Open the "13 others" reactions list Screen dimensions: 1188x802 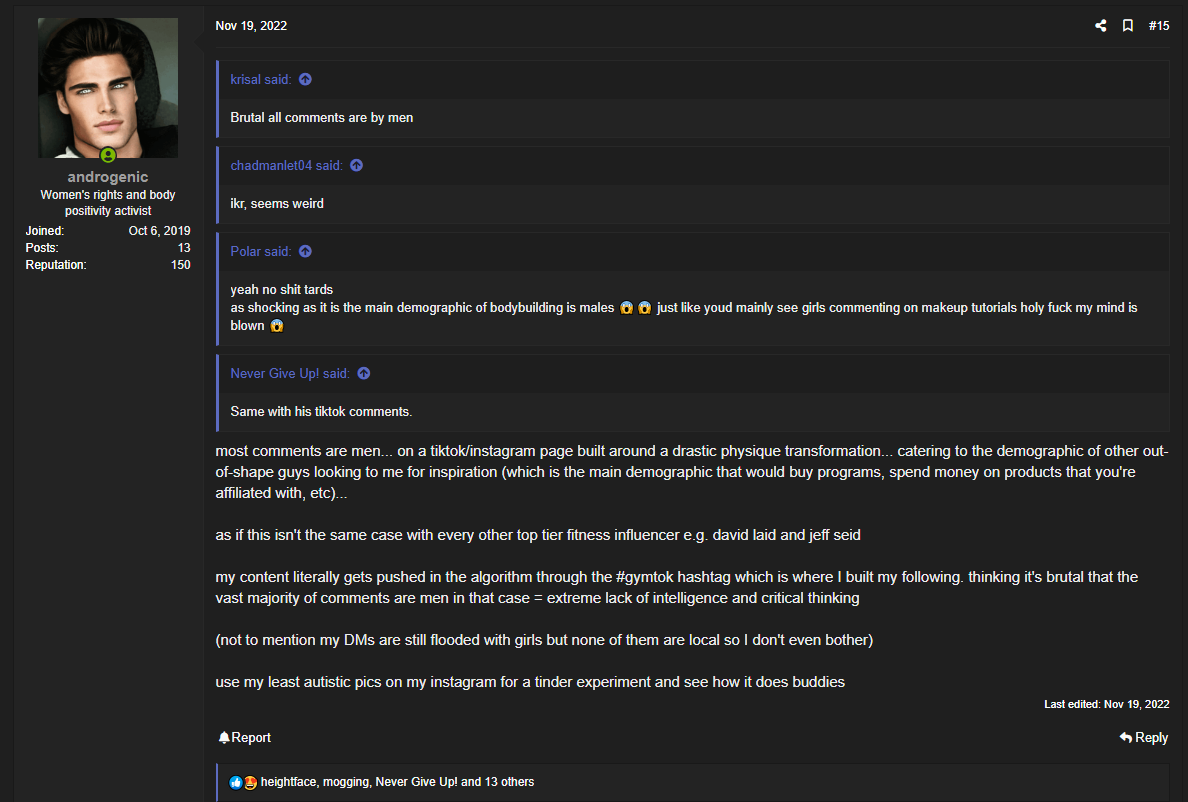pos(508,782)
